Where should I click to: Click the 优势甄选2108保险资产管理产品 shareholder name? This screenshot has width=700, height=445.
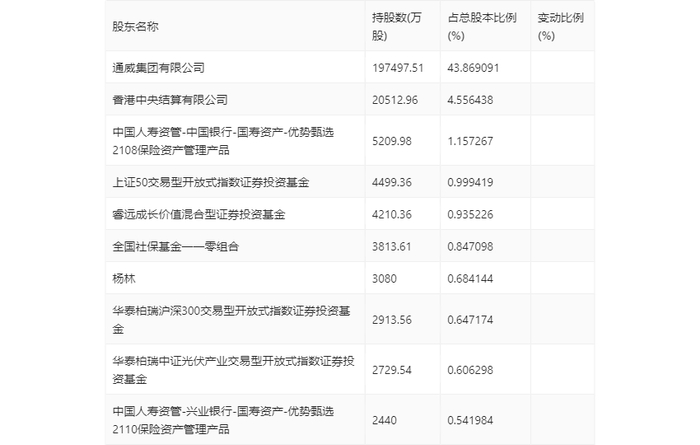(x=223, y=141)
